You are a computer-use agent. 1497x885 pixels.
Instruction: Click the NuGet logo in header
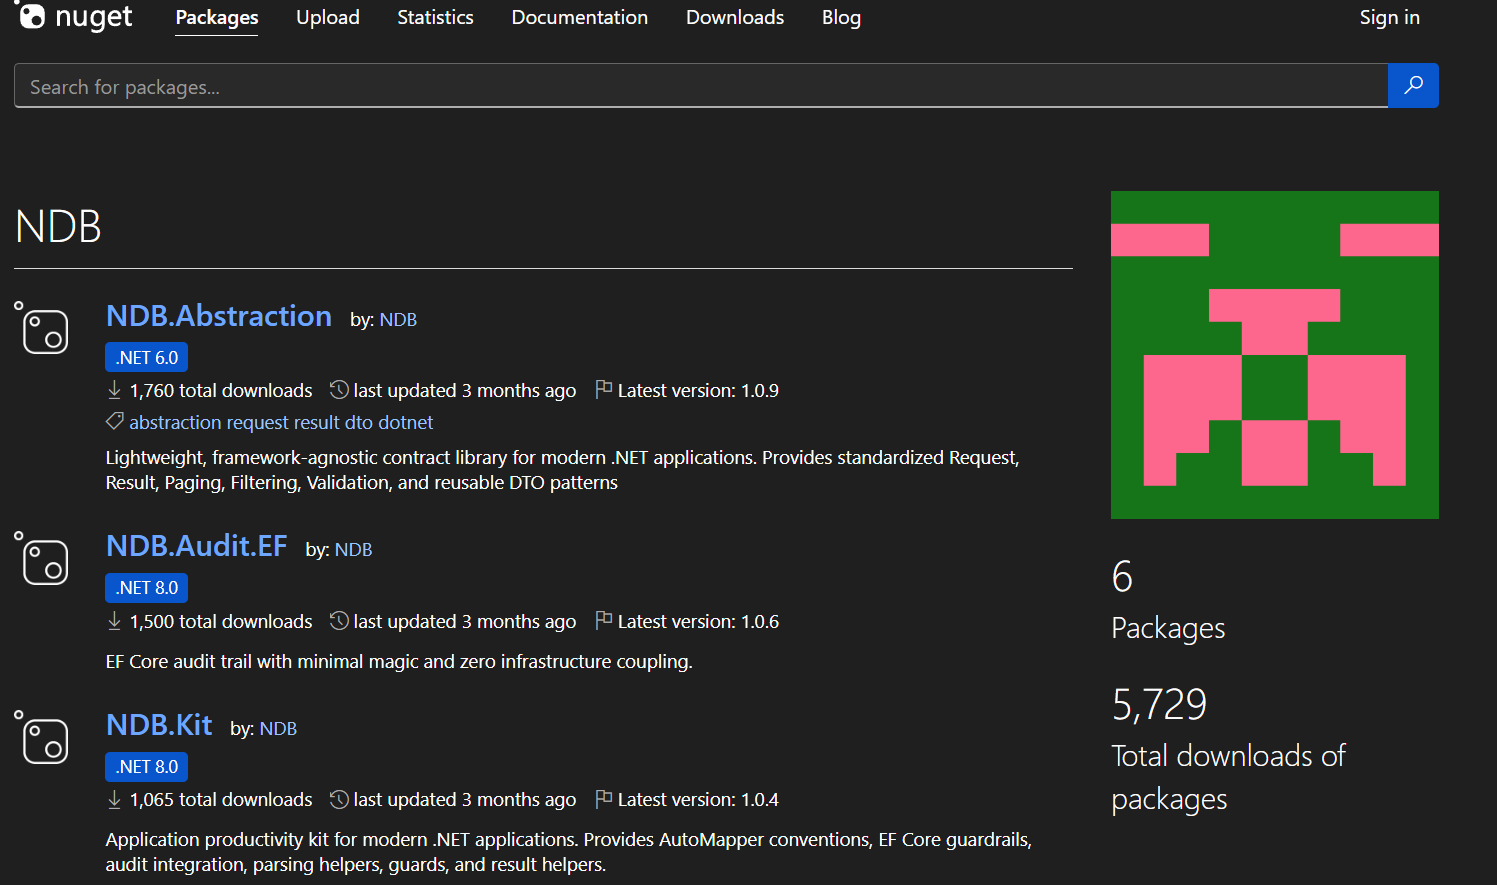click(x=73, y=16)
